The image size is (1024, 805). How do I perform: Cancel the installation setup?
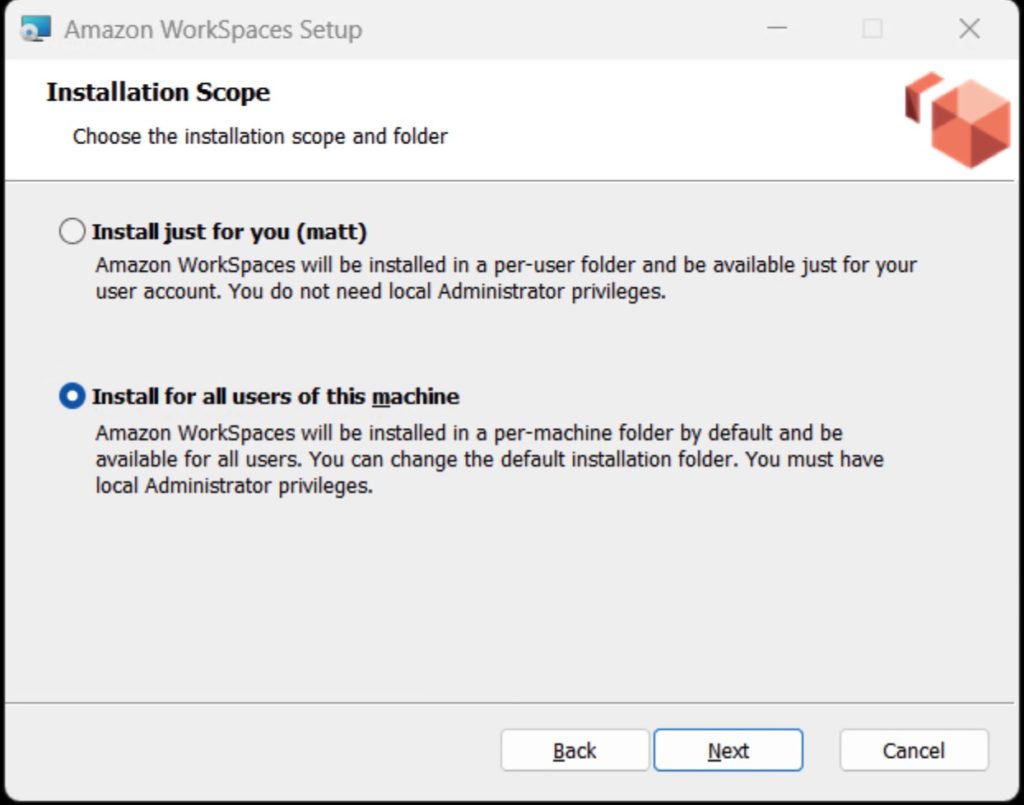(x=913, y=750)
